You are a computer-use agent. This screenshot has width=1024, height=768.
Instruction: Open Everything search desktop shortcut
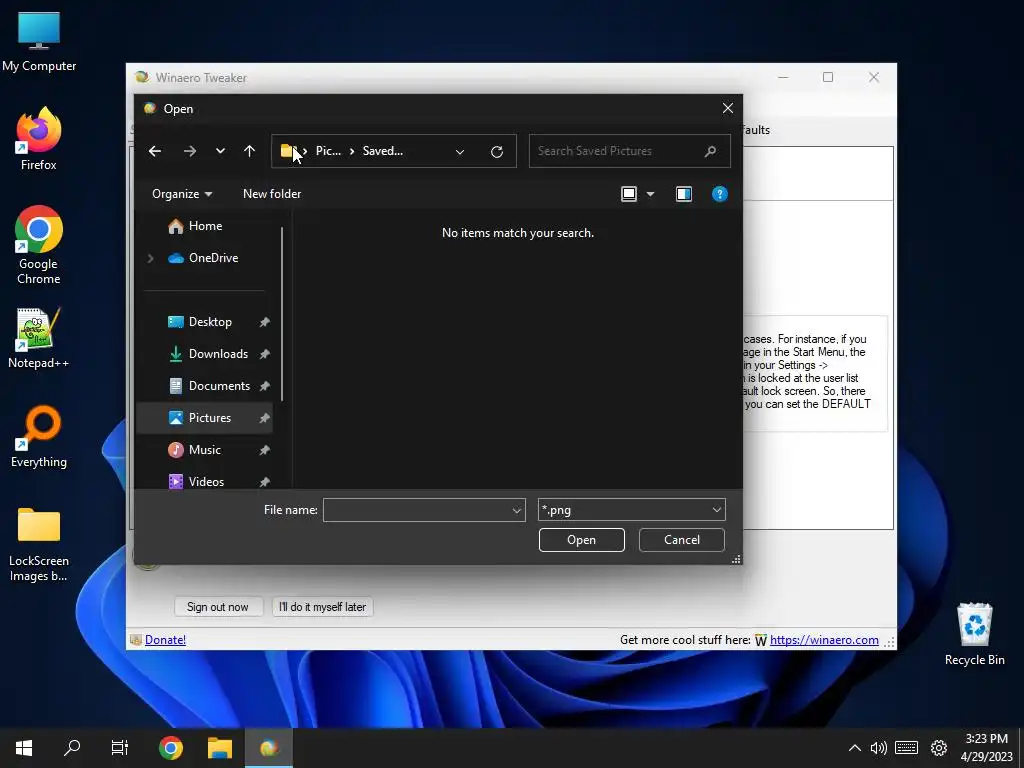39,437
